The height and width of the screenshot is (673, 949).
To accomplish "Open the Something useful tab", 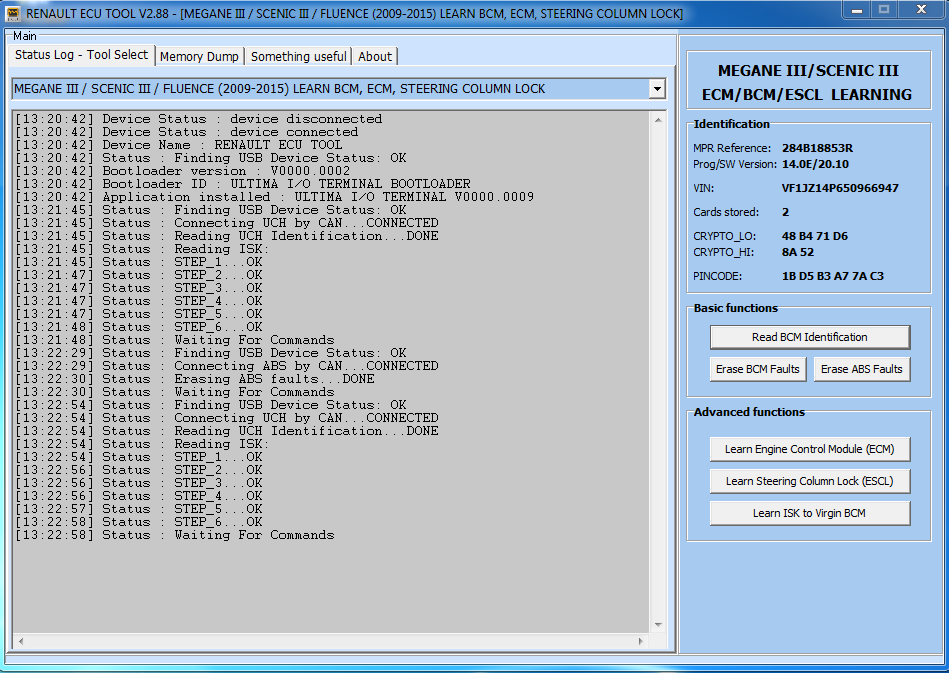I will click(x=298, y=56).
